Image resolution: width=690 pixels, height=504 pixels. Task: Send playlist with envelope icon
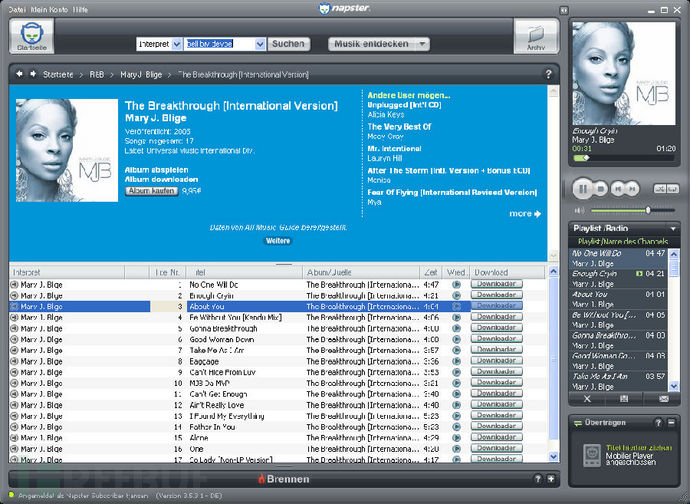click(661, 398)
